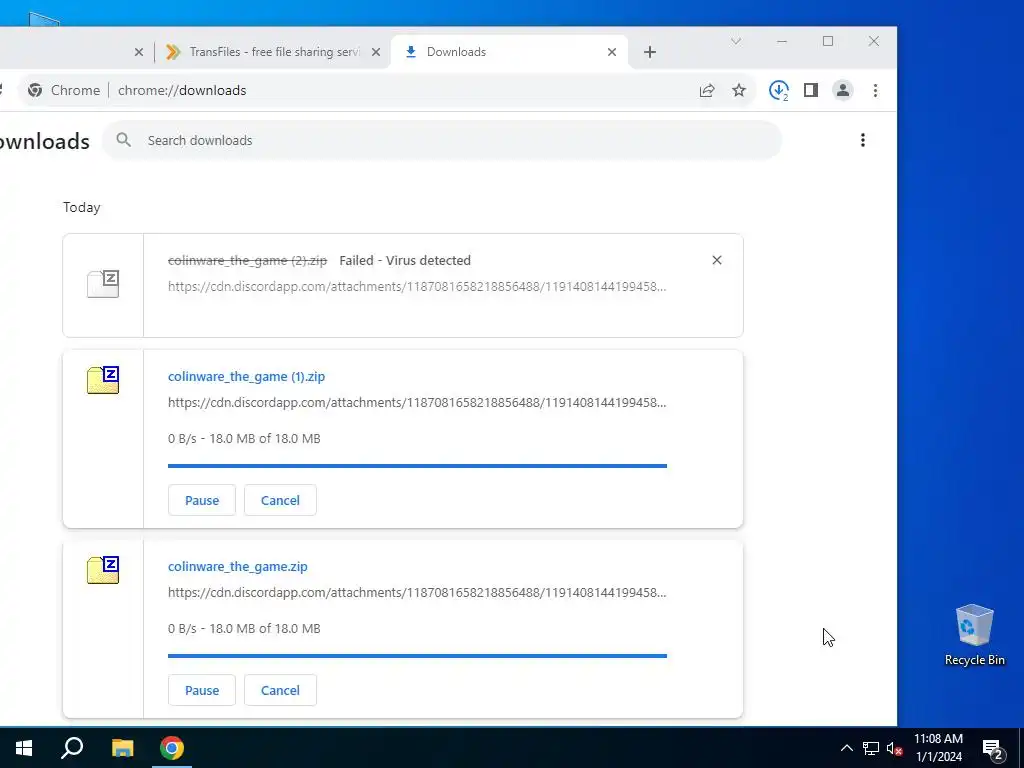1024x768 pixels.
Task: Open the Chrome profile avatar icon
Action: coord(842,90)
